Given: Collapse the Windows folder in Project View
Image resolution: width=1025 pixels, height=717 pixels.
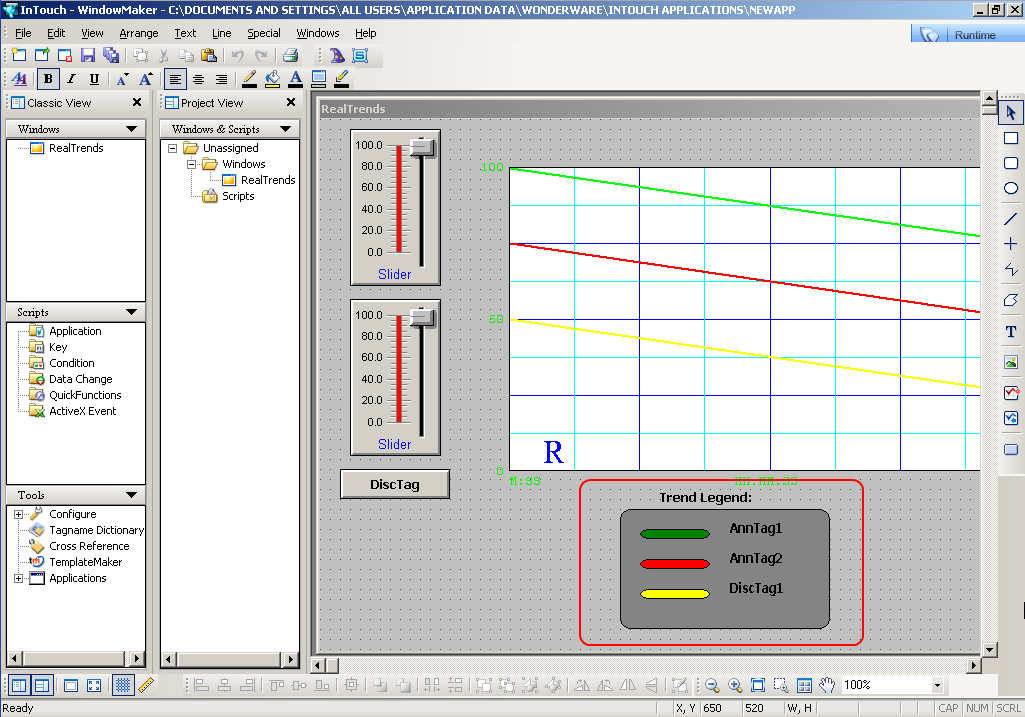Looking at the screenshot, I should pyautogui.click(x=192, y=164).
